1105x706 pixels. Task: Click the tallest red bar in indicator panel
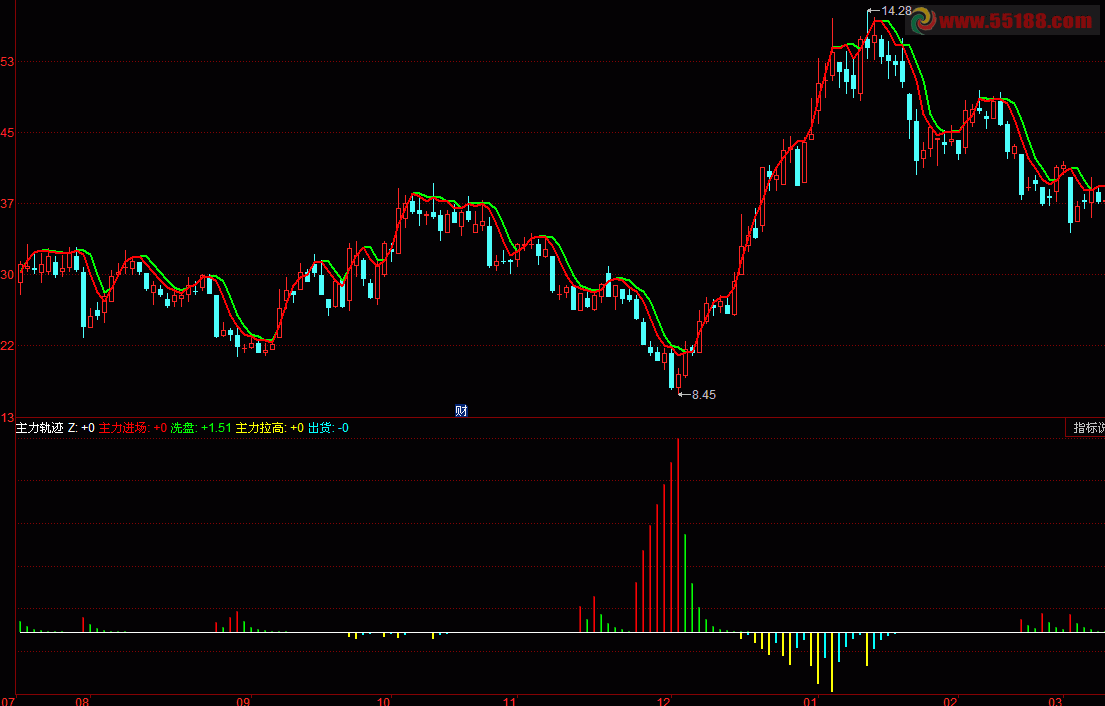point(678,535)
